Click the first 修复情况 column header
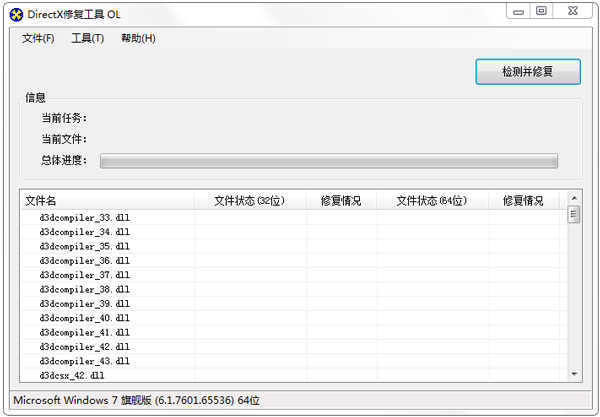The height and width of the screenshot is (417, 600). click(x=341, y=201)
